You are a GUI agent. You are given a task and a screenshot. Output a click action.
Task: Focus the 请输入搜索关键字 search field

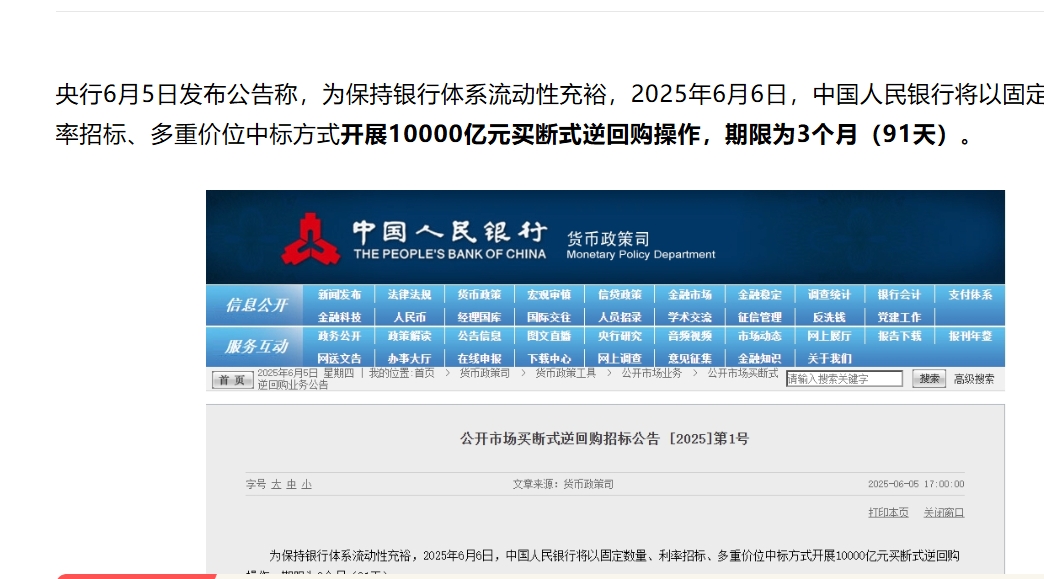tap(844, 379)
